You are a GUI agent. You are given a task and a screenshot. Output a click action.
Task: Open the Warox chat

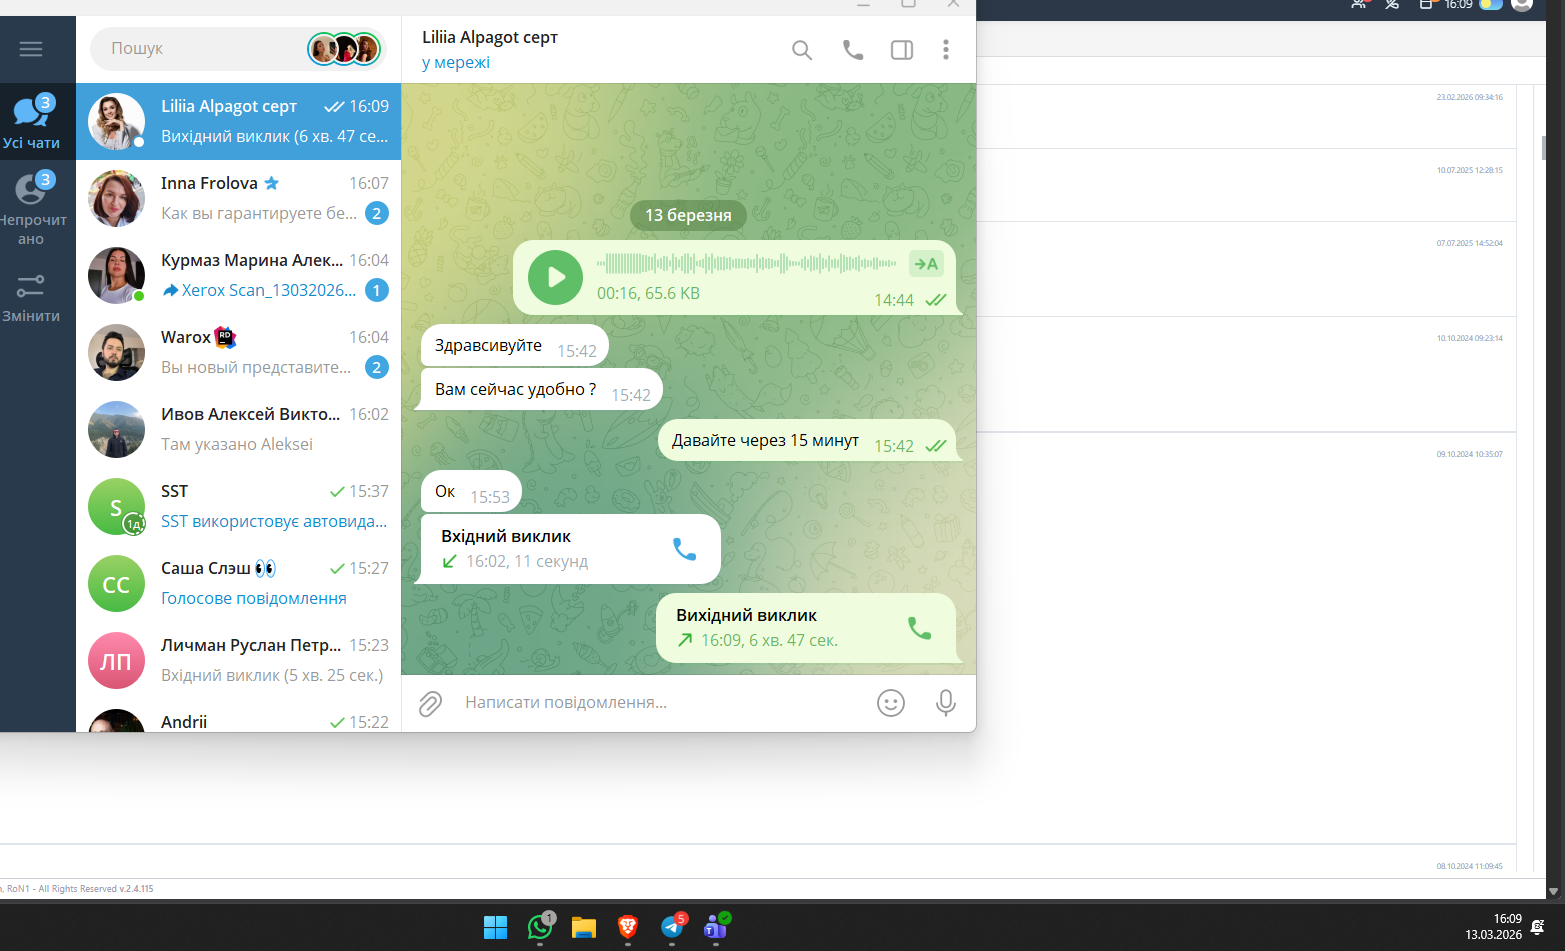[x=239, y=352]
